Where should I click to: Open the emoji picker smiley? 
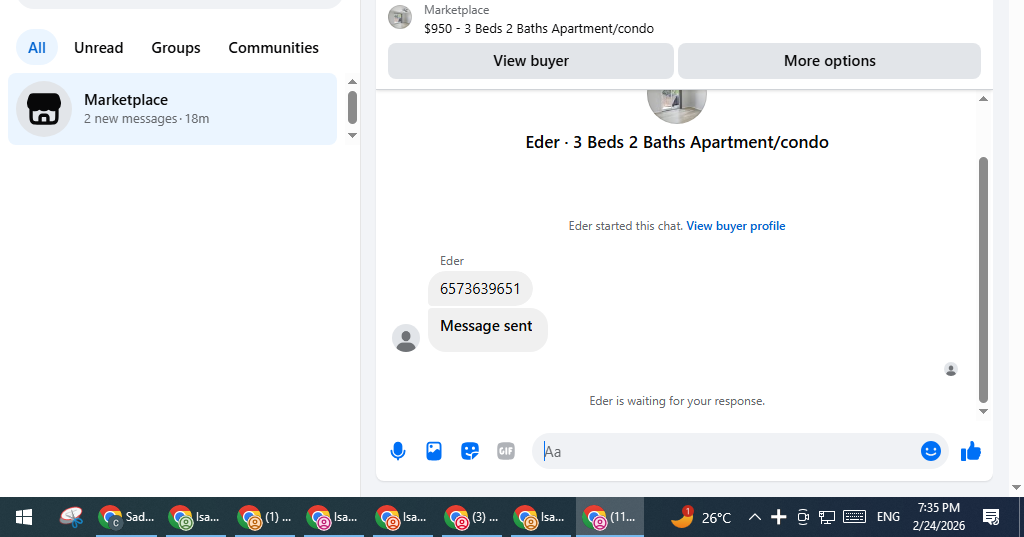point(931,451)
